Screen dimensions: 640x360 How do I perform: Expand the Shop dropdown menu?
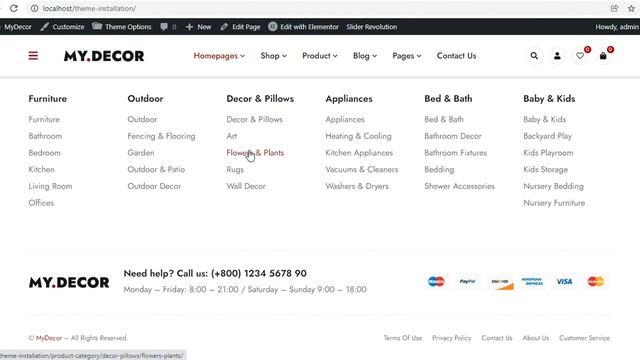click(273, 56)
